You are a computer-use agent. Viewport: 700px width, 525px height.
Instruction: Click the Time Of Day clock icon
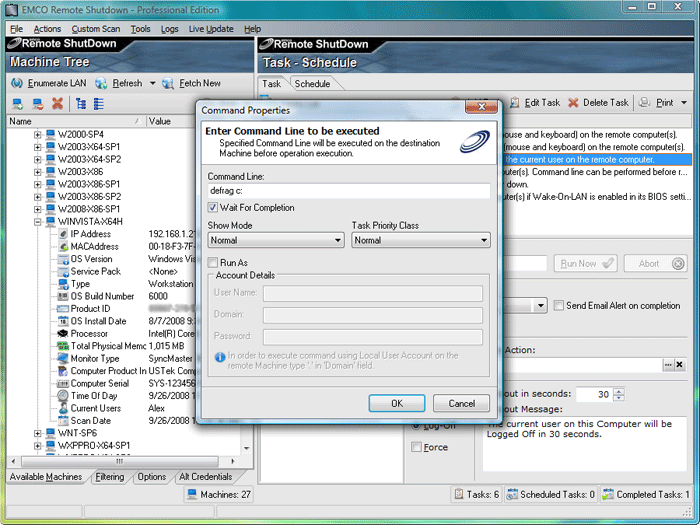tap(63, 396)
